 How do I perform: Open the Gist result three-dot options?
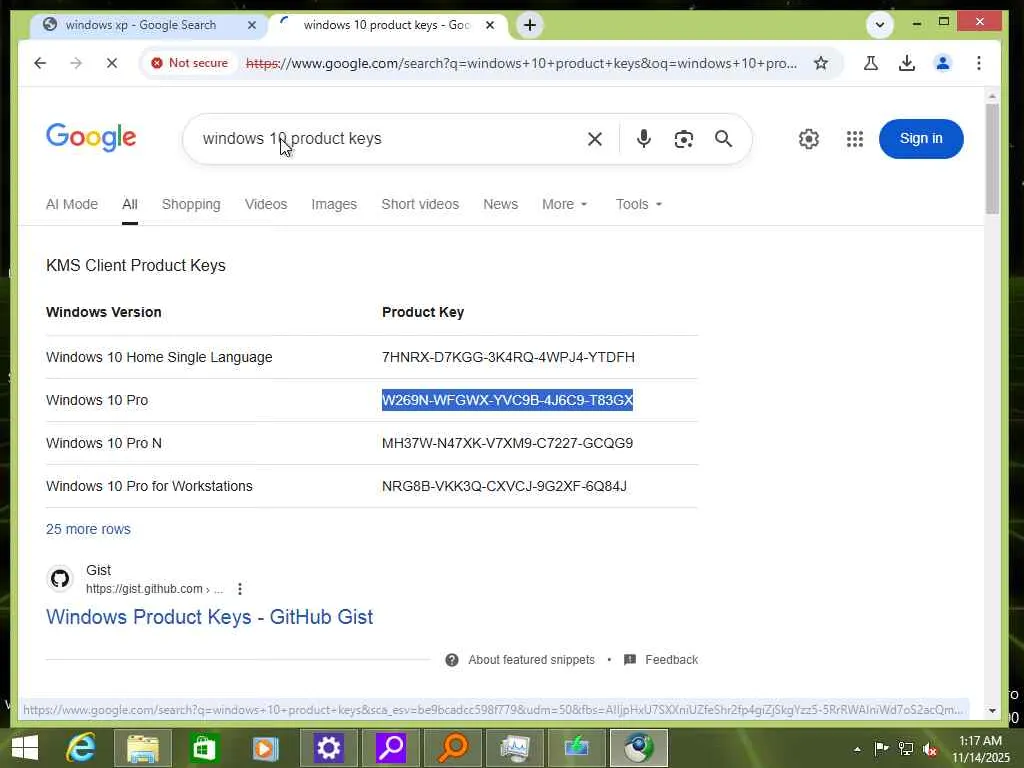pos(240,589)
